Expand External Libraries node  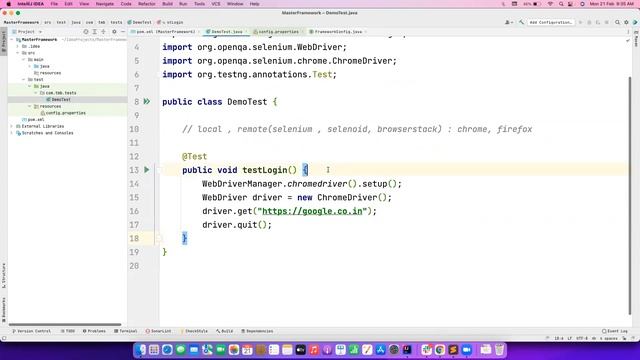(x=12, y=127)
